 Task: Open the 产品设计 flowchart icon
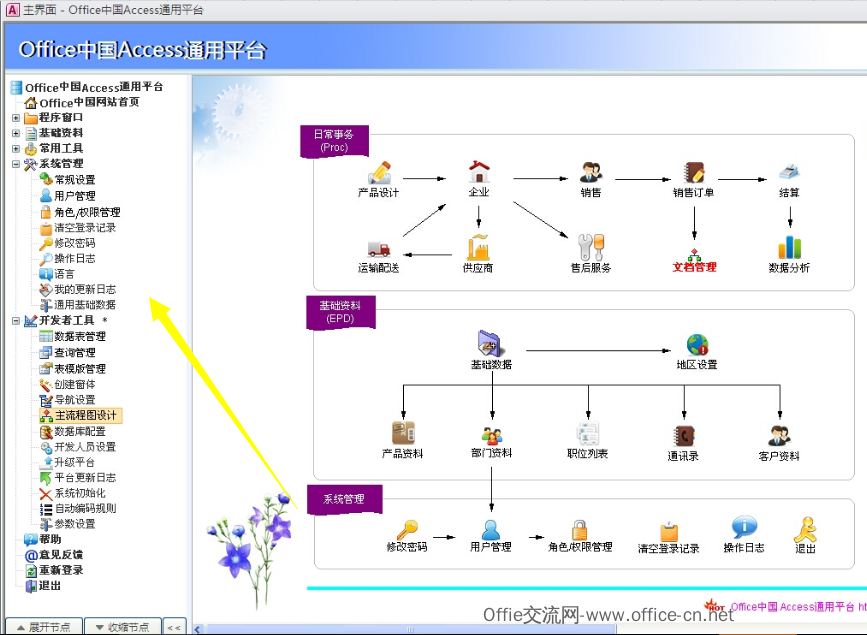click(380, 173)
